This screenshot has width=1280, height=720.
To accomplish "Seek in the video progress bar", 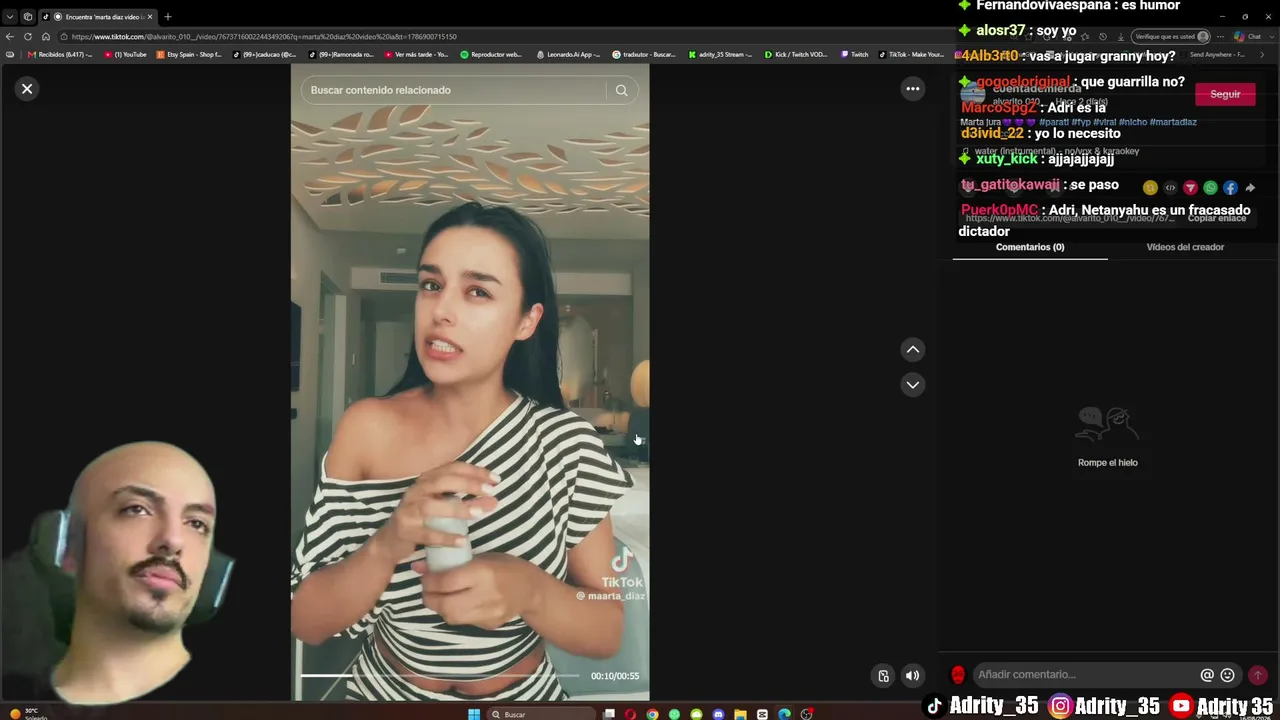I will (x=440, y=676).
